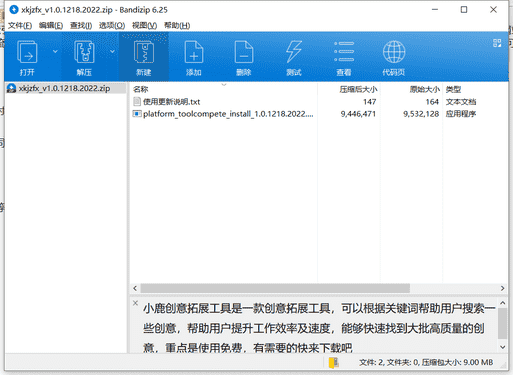Click the Test (测试) archive icon
The image size is (513, 375).
pos(294,52)
